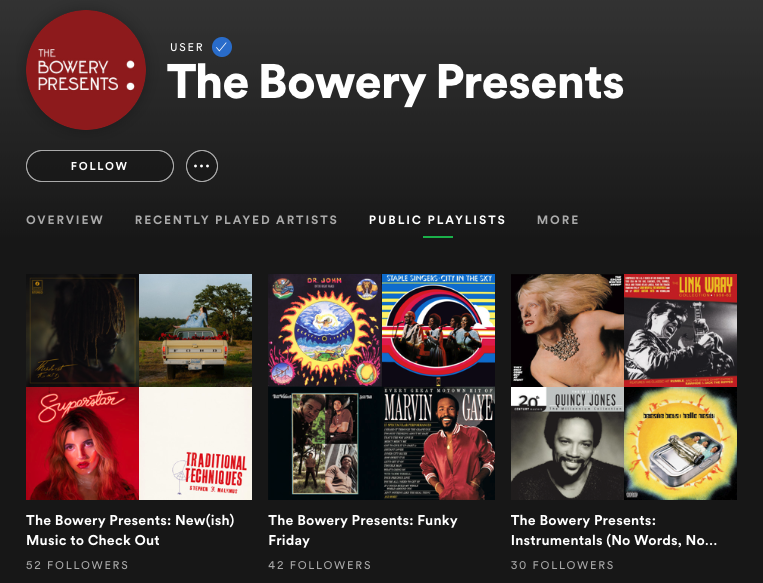Open the Superstar album cover tile
This screenshot has width=763, height=583.
pyautogui.click(x=82, y=443)
